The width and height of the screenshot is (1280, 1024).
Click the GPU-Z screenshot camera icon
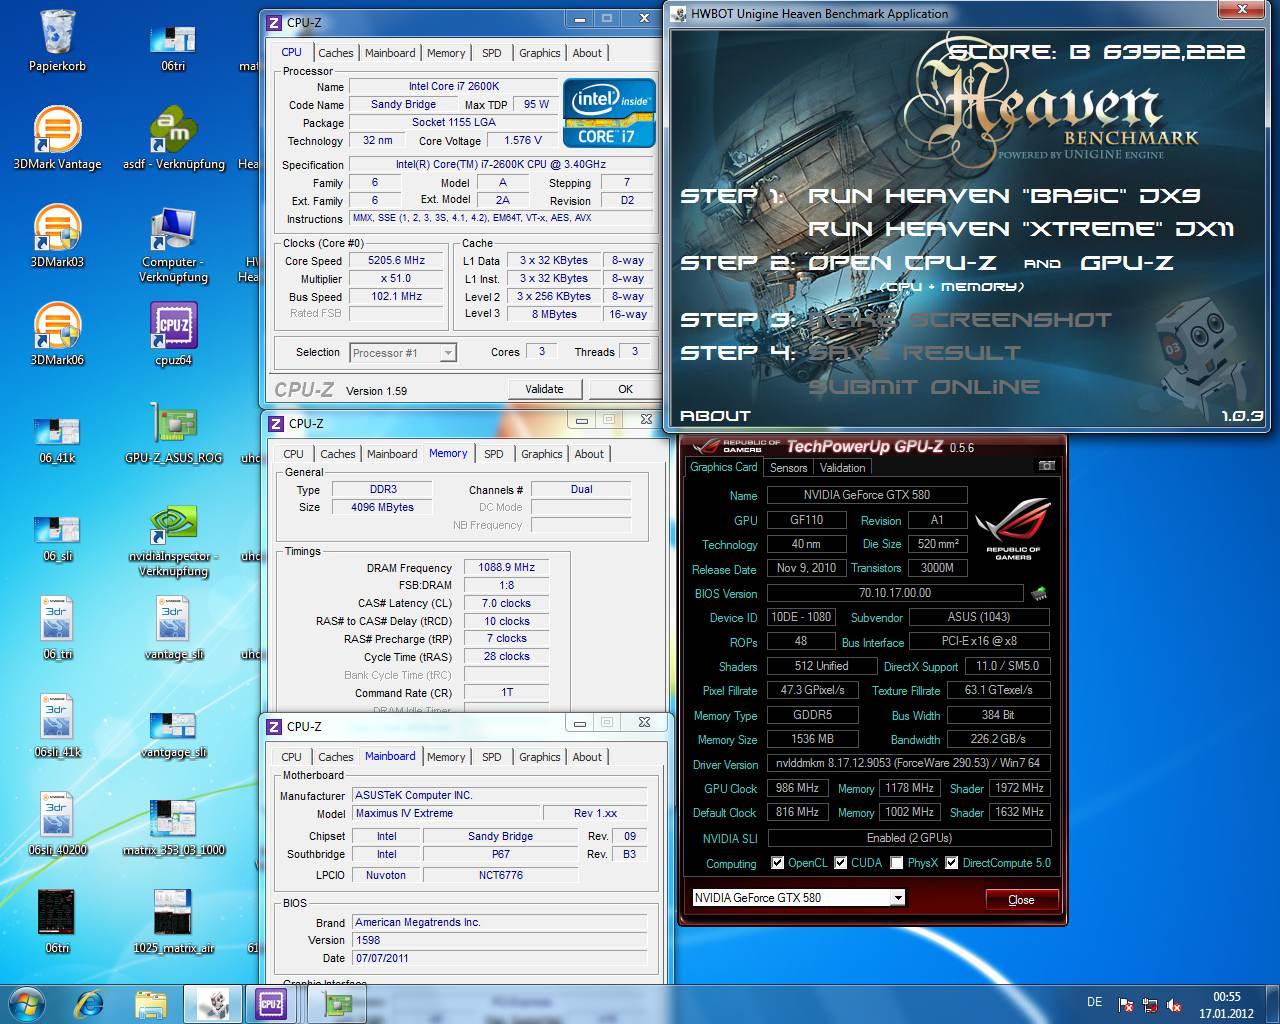(1046, 466)
